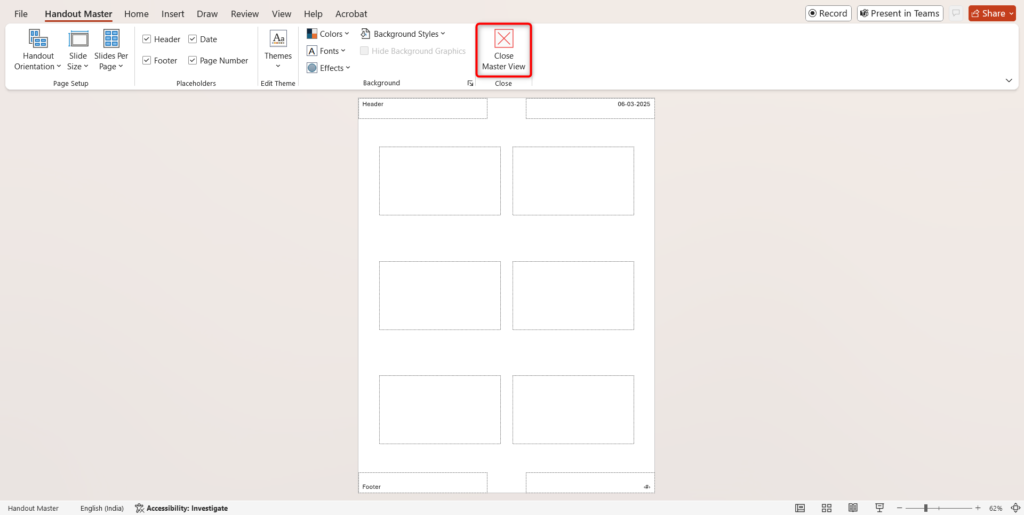The height and width of the screenshot is (515, 1024).
Task: Switch to Reading View in status bar
Action: (851, 508)
